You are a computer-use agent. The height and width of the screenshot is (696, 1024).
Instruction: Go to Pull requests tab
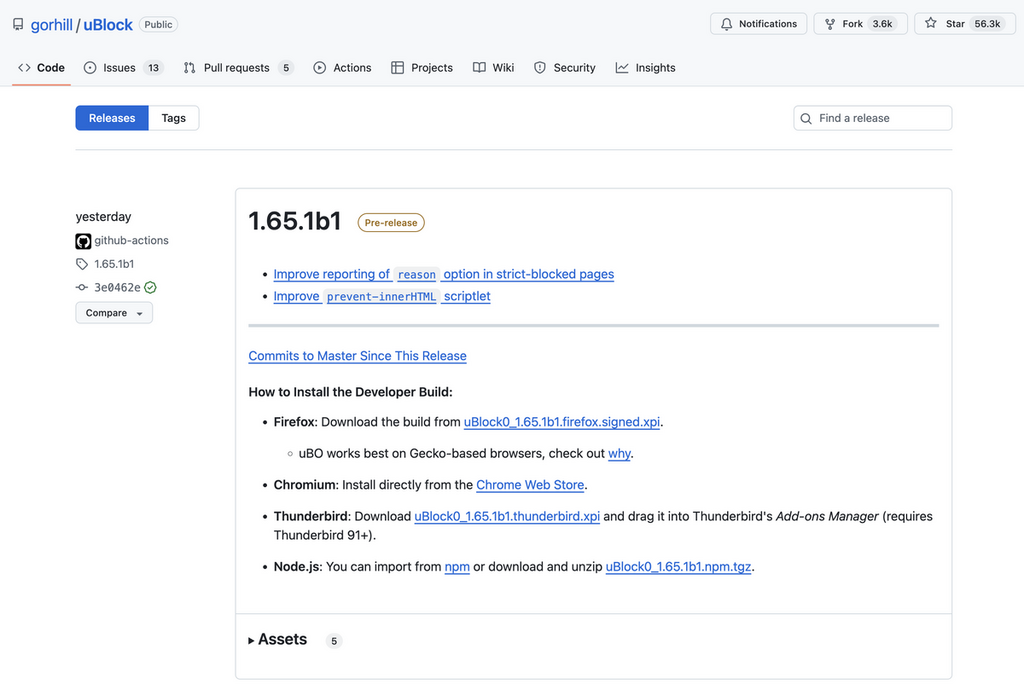pos(238,68)
